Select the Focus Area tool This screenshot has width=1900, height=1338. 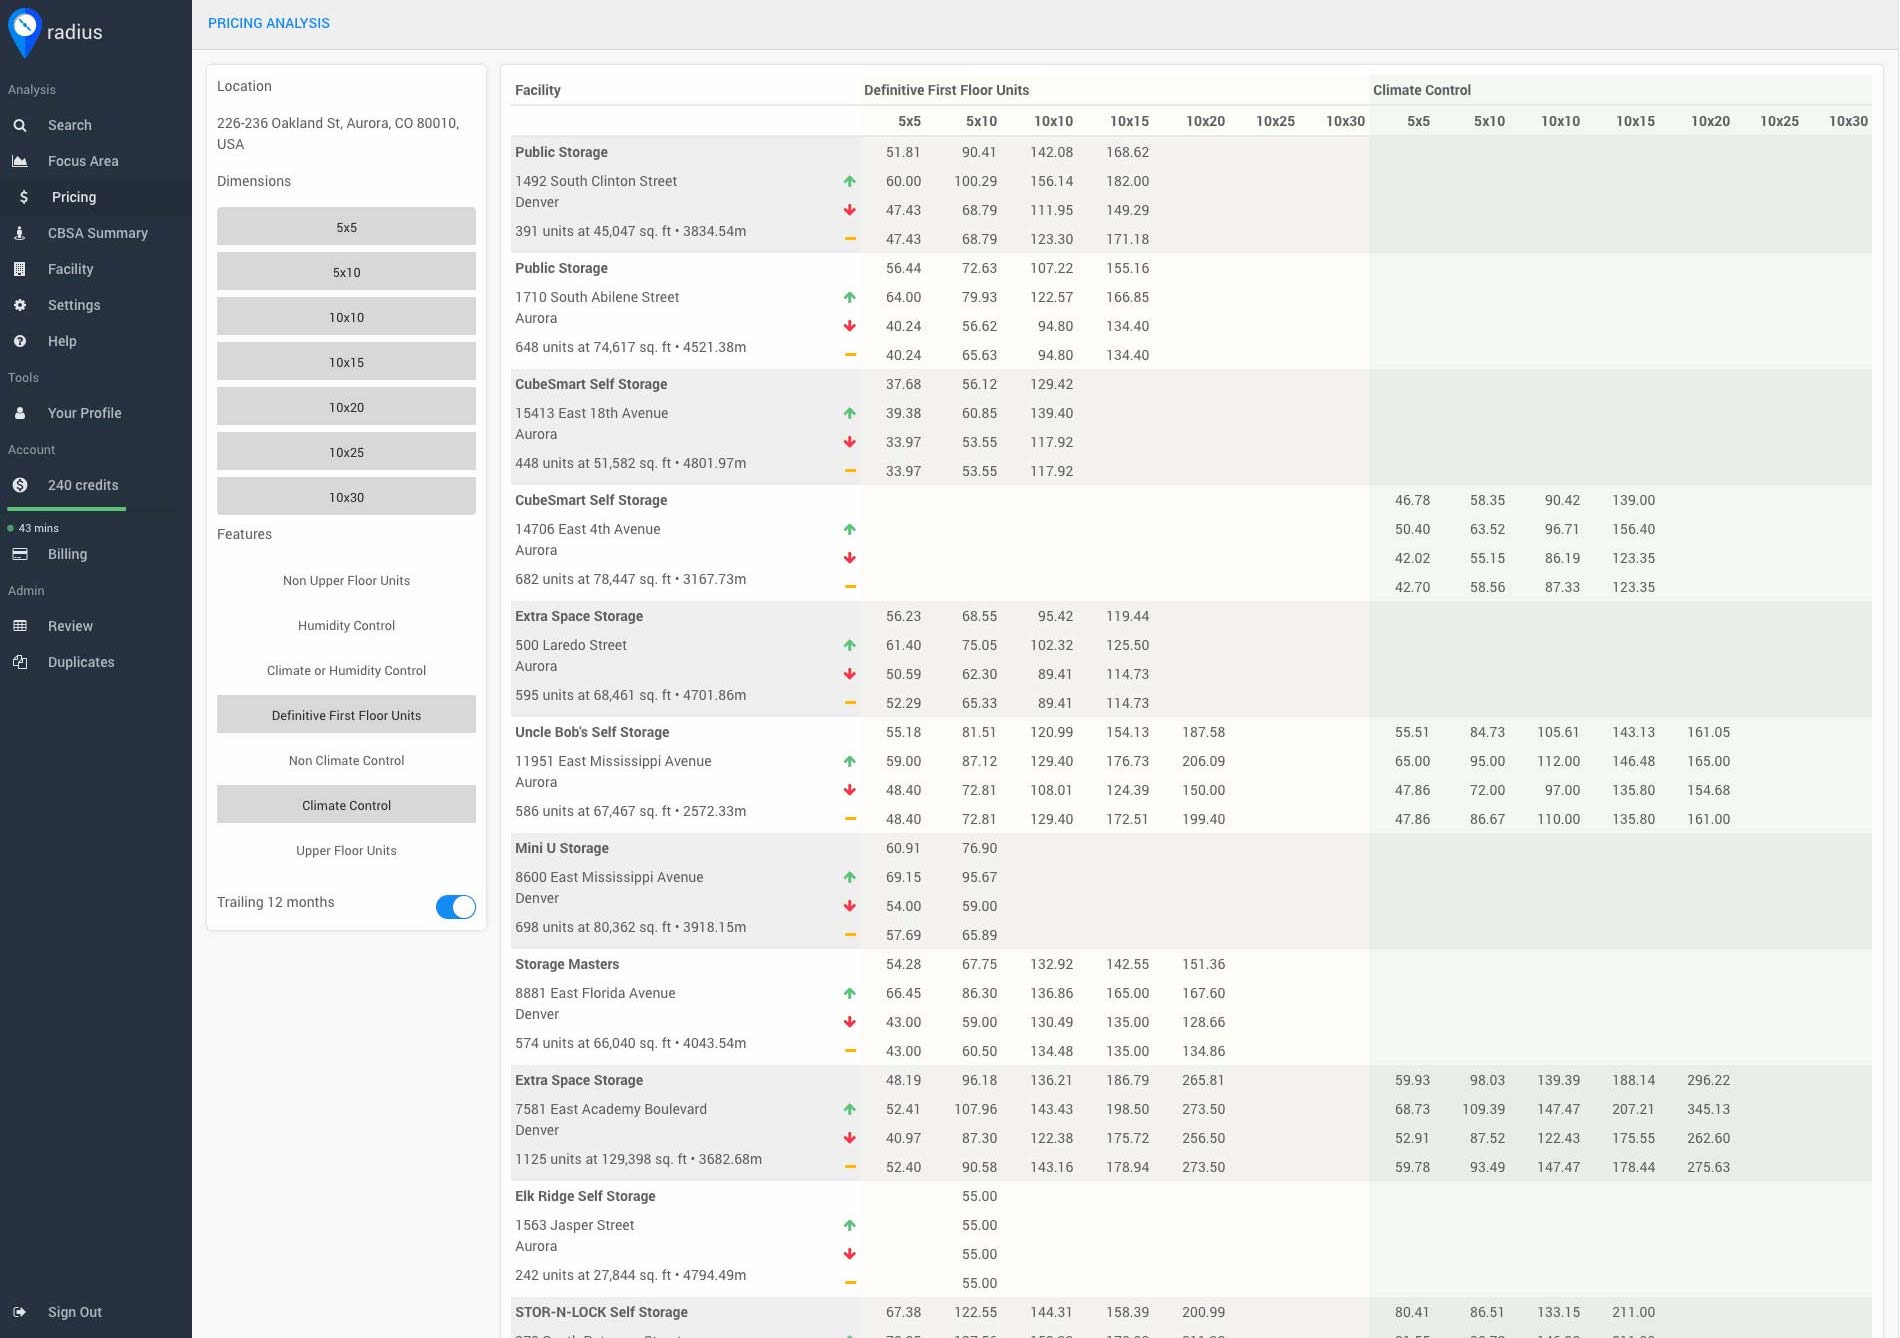84,161
